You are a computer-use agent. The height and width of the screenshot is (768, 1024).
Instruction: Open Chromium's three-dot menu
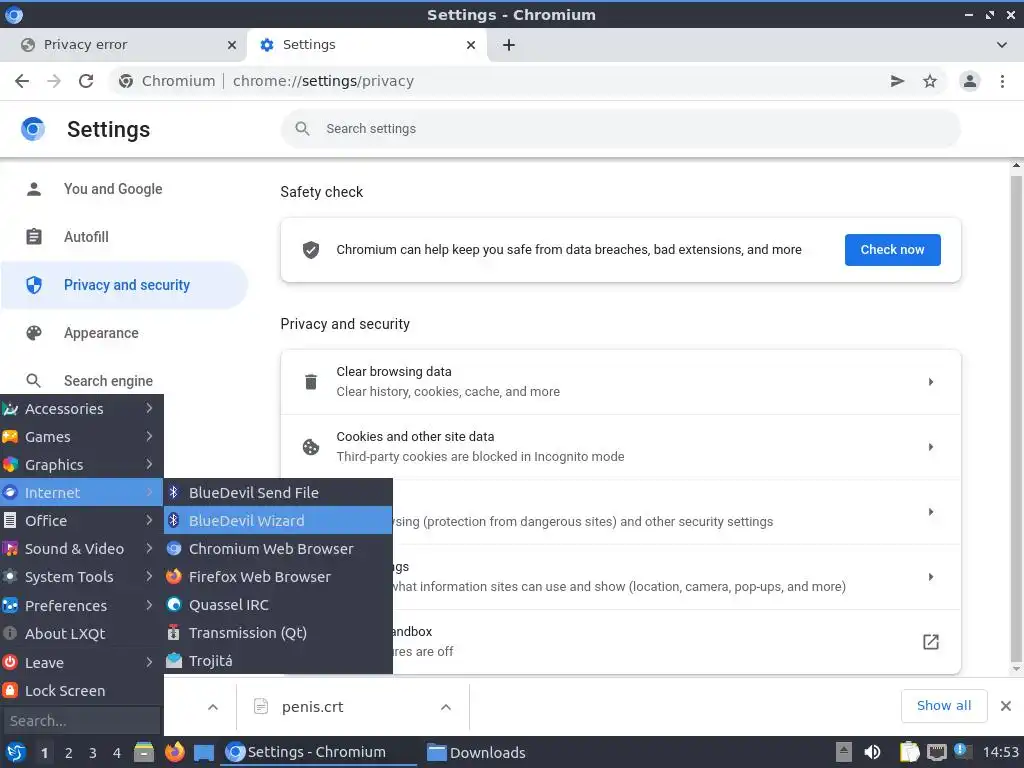point(1002,81)
